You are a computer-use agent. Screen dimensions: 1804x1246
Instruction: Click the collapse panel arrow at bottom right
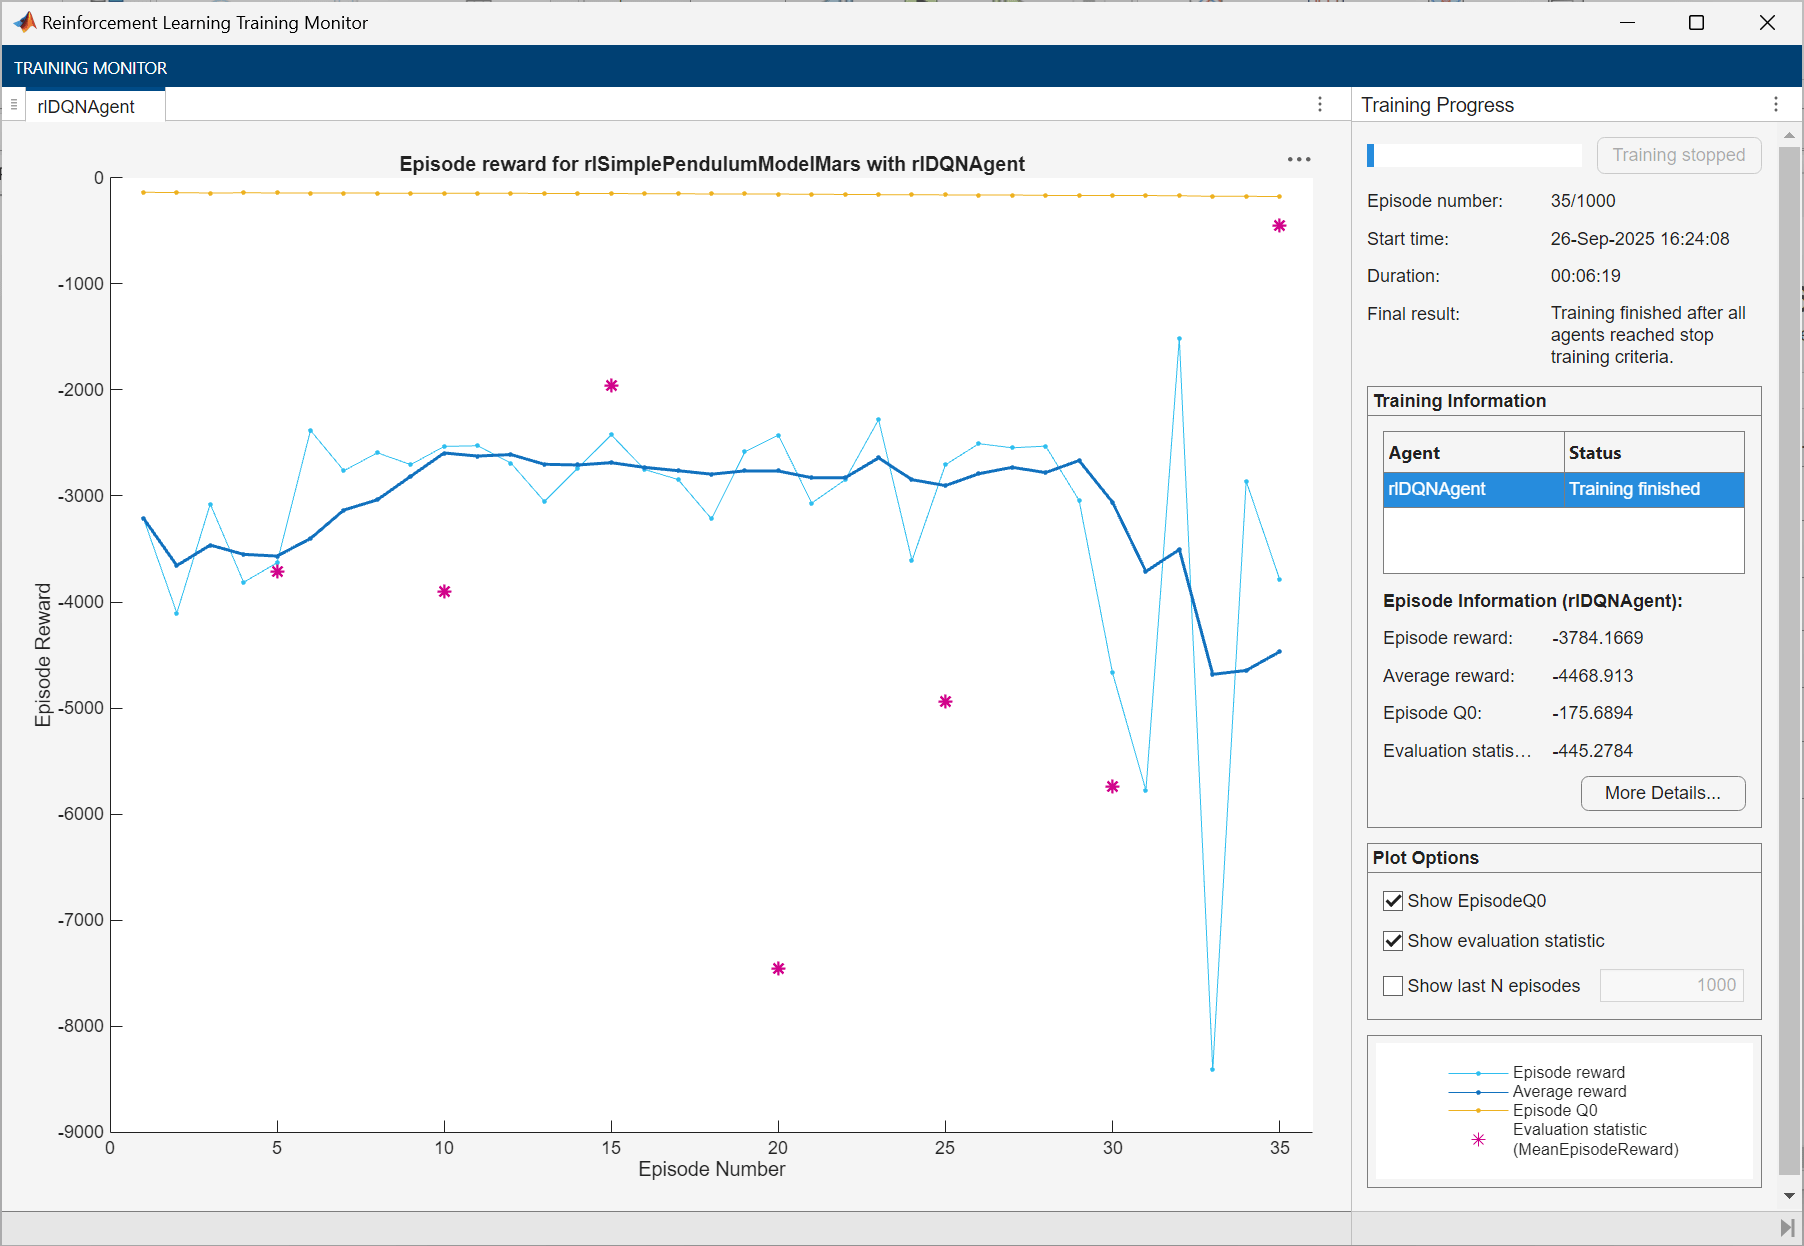(1787, 1227)
